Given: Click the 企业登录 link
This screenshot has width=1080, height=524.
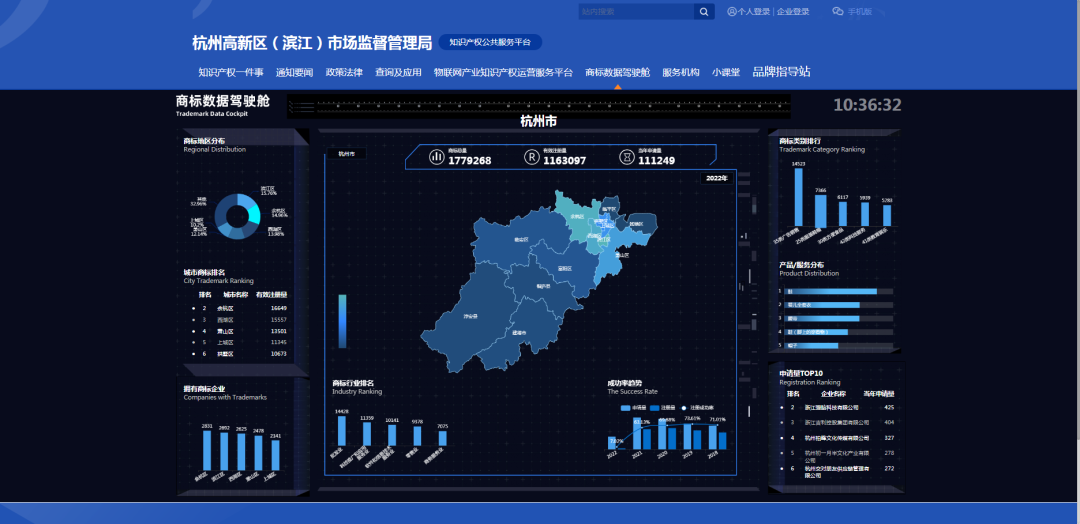Looking at the screenshot, I should [x=793, y=12].
